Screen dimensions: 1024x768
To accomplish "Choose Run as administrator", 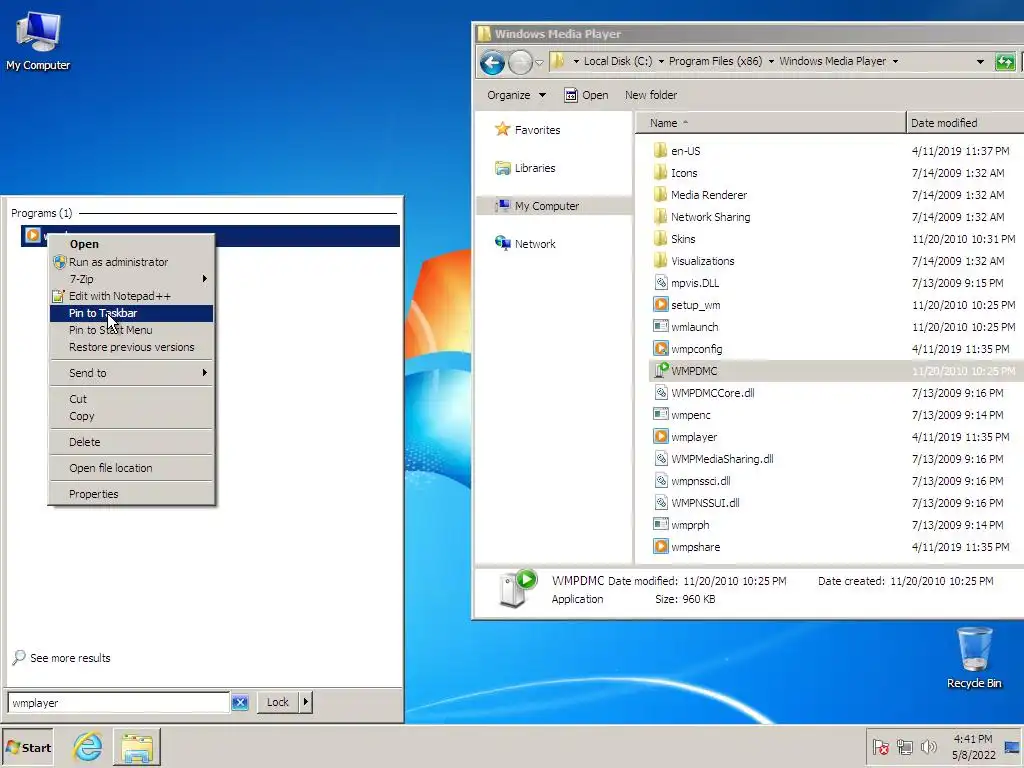I will tap(131, 262).
